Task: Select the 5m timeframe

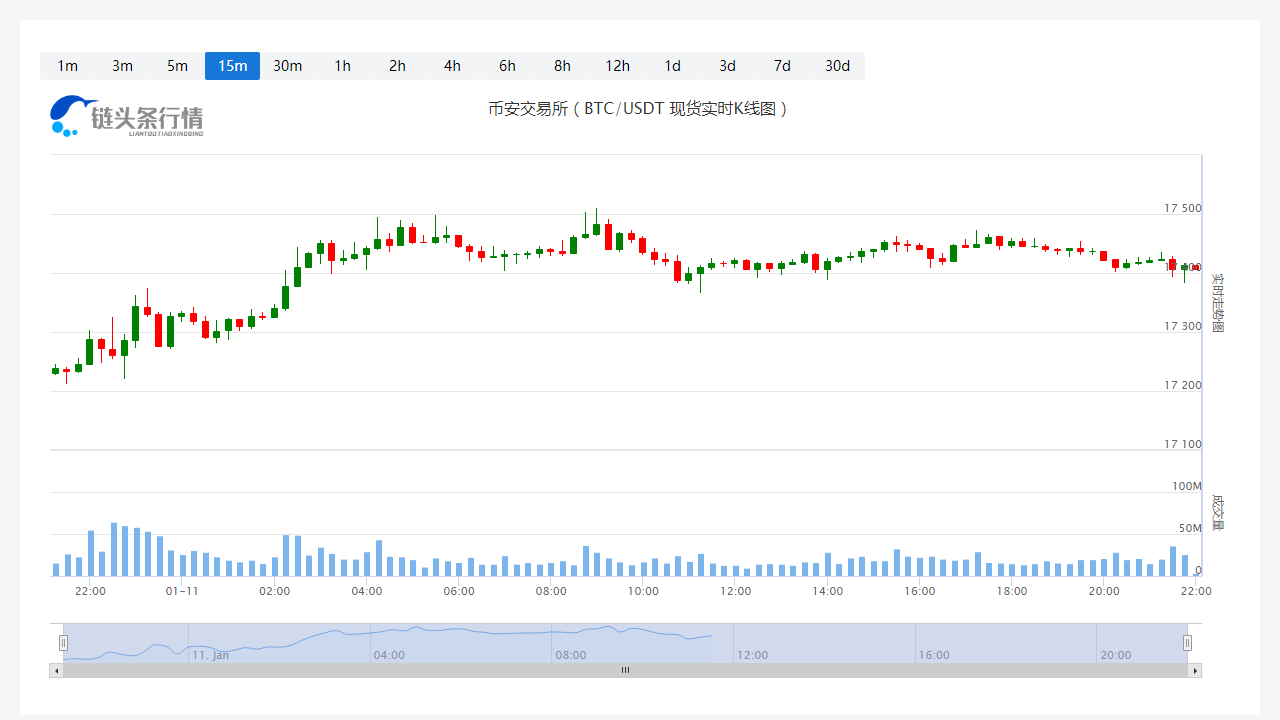Action: point(177,66)
